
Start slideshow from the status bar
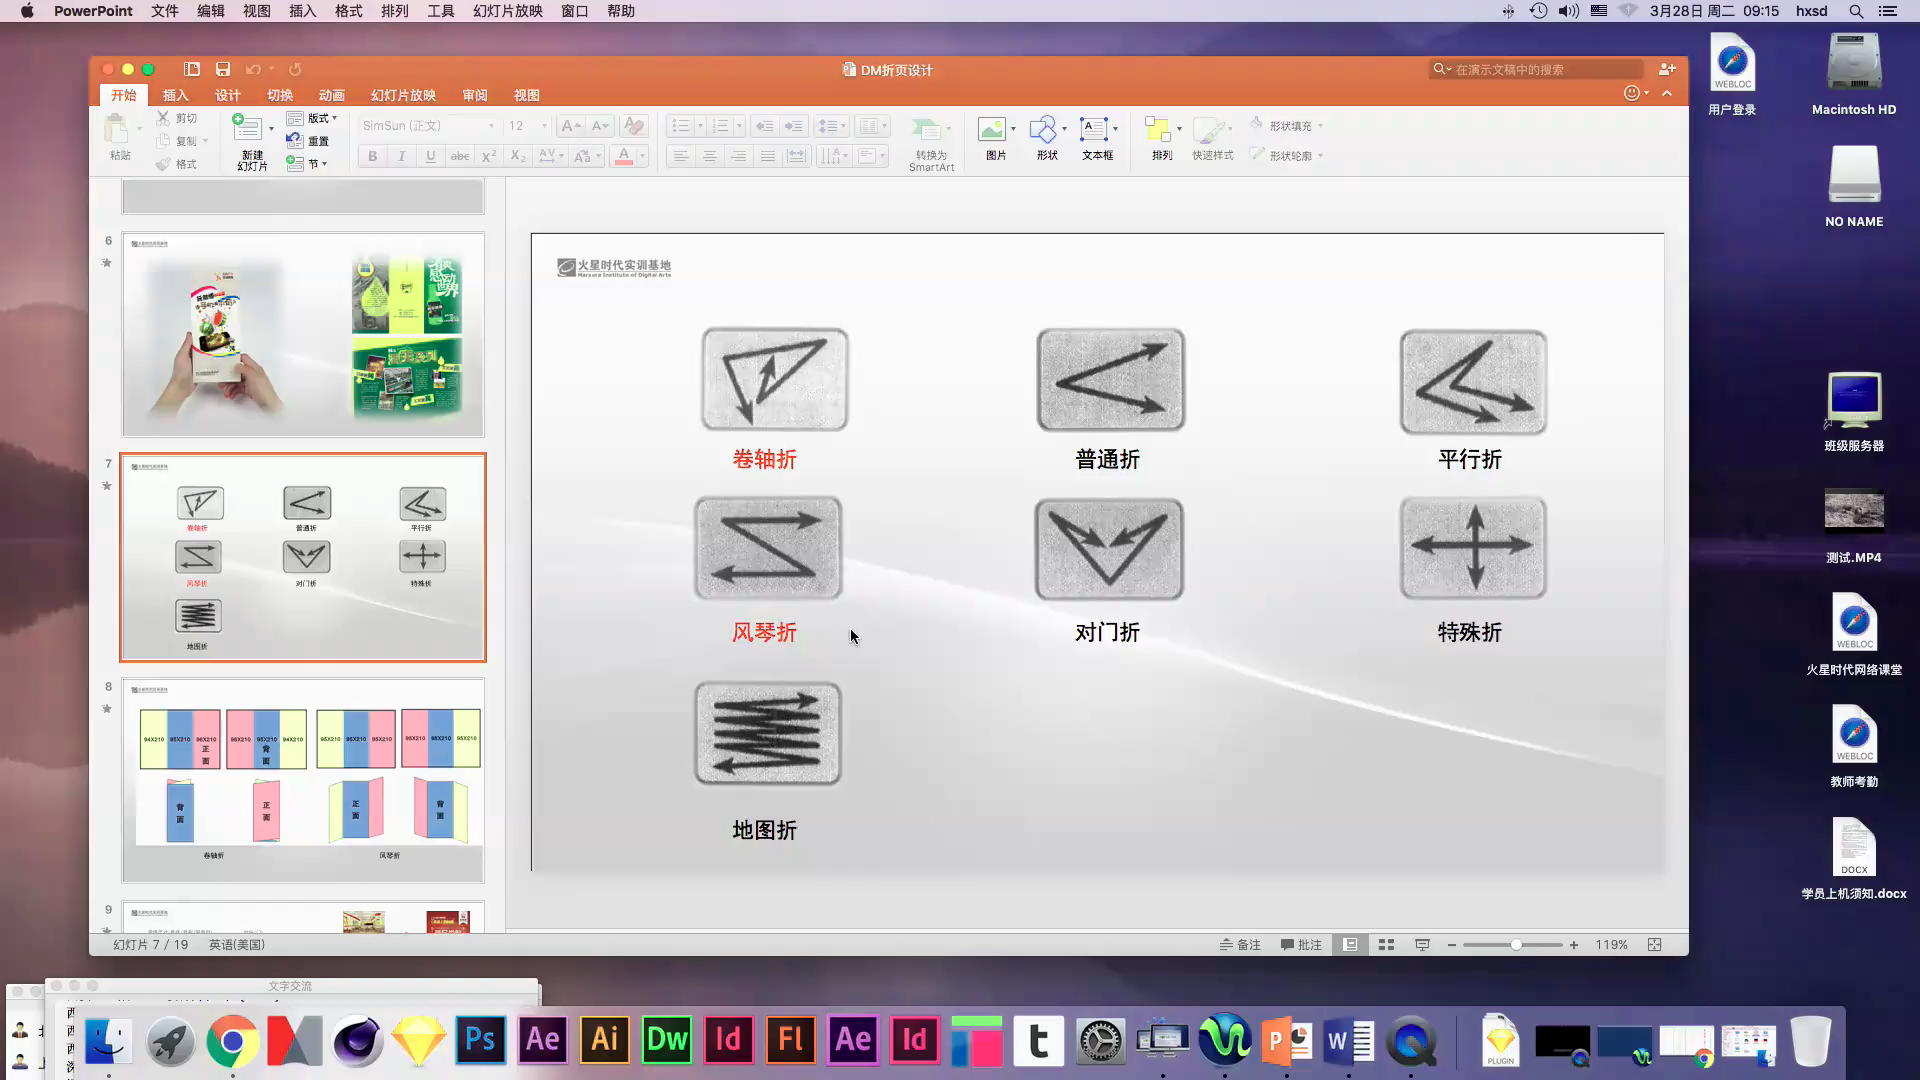click(x=1422, y=944)
